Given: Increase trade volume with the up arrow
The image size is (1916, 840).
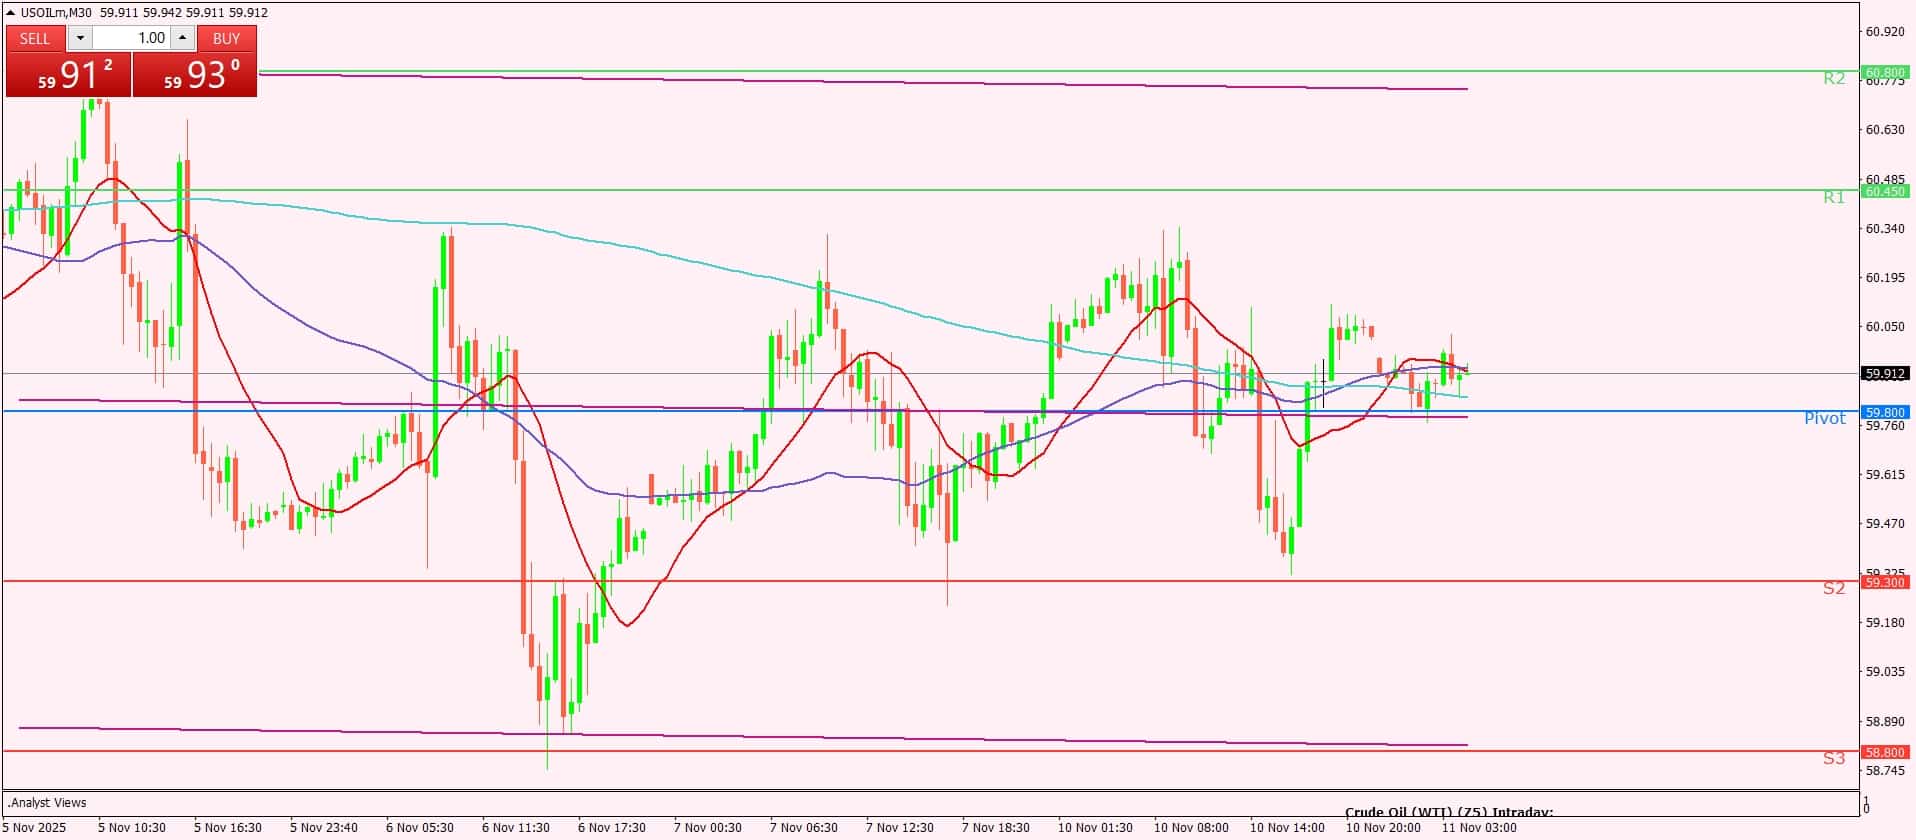Looking at the screenshot, I should [182, 38].
